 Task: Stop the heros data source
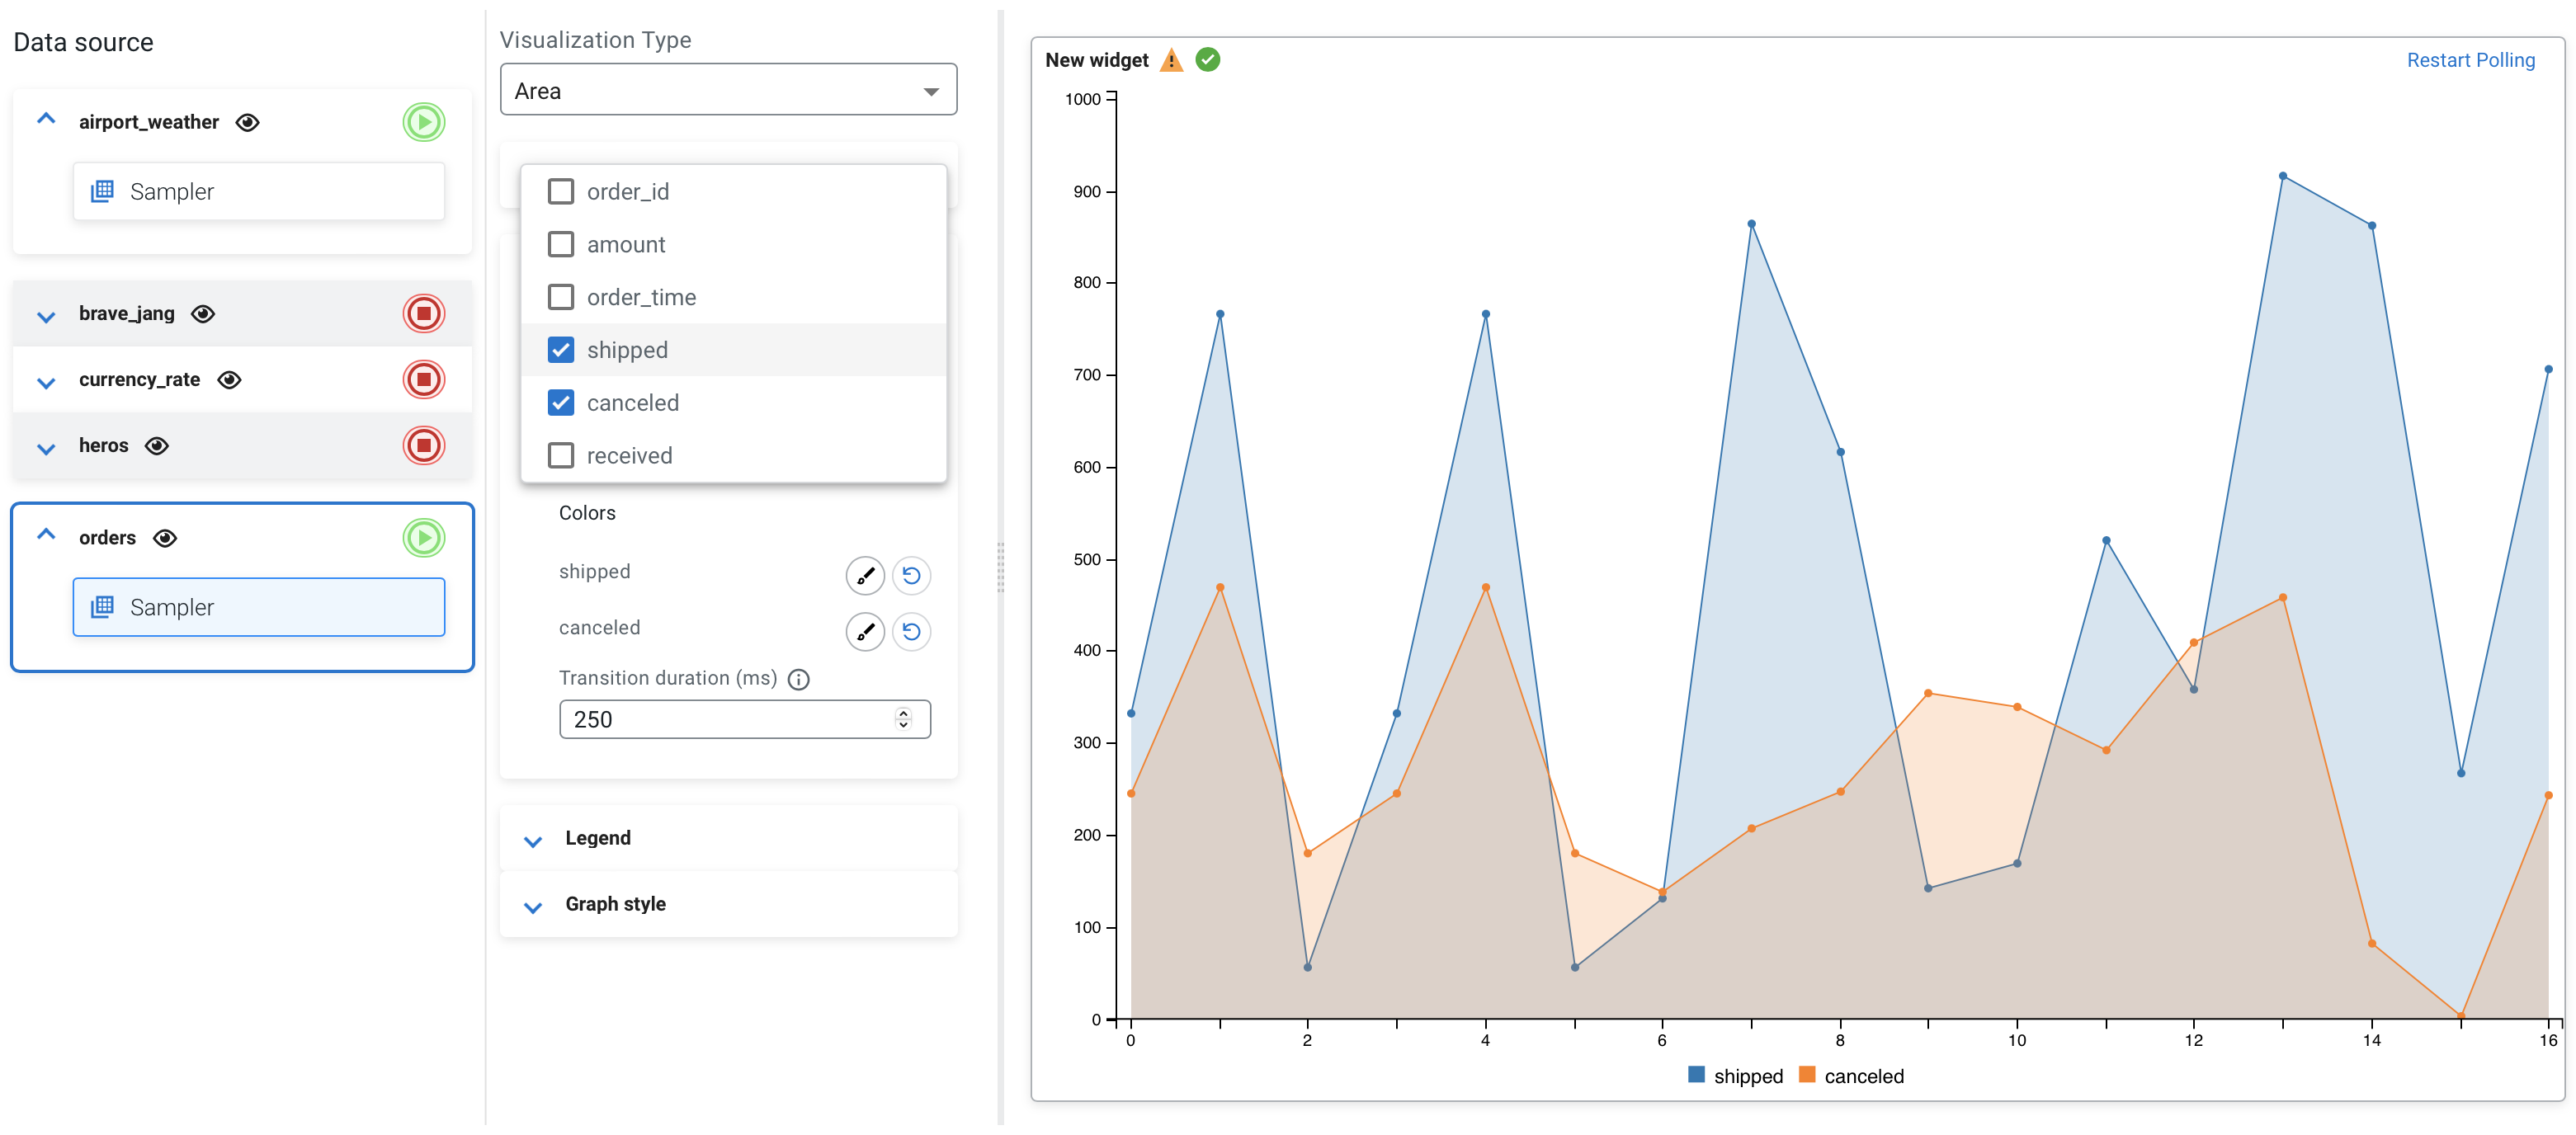[423, 446]
